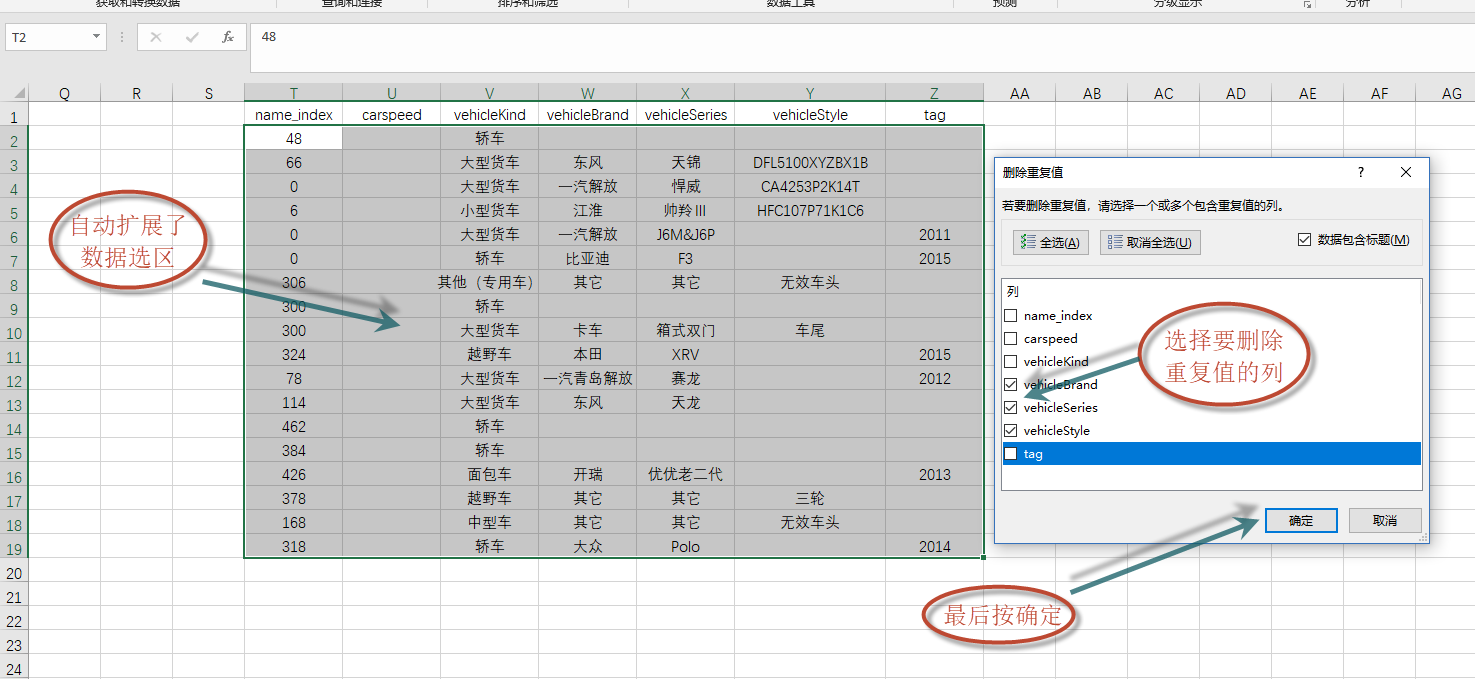Uncheck the vehicleSeries column checkbox
Viewport: 1475px width, 679px height.
coord(1013,407)
